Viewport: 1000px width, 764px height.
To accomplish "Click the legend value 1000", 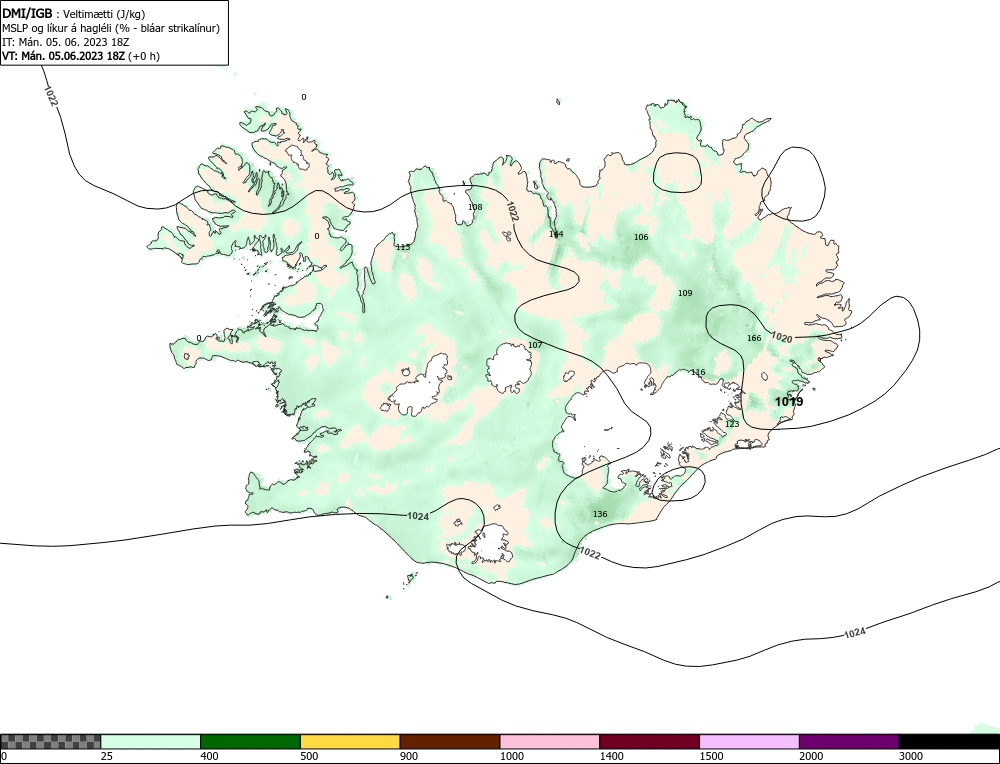I will [511, 756].
